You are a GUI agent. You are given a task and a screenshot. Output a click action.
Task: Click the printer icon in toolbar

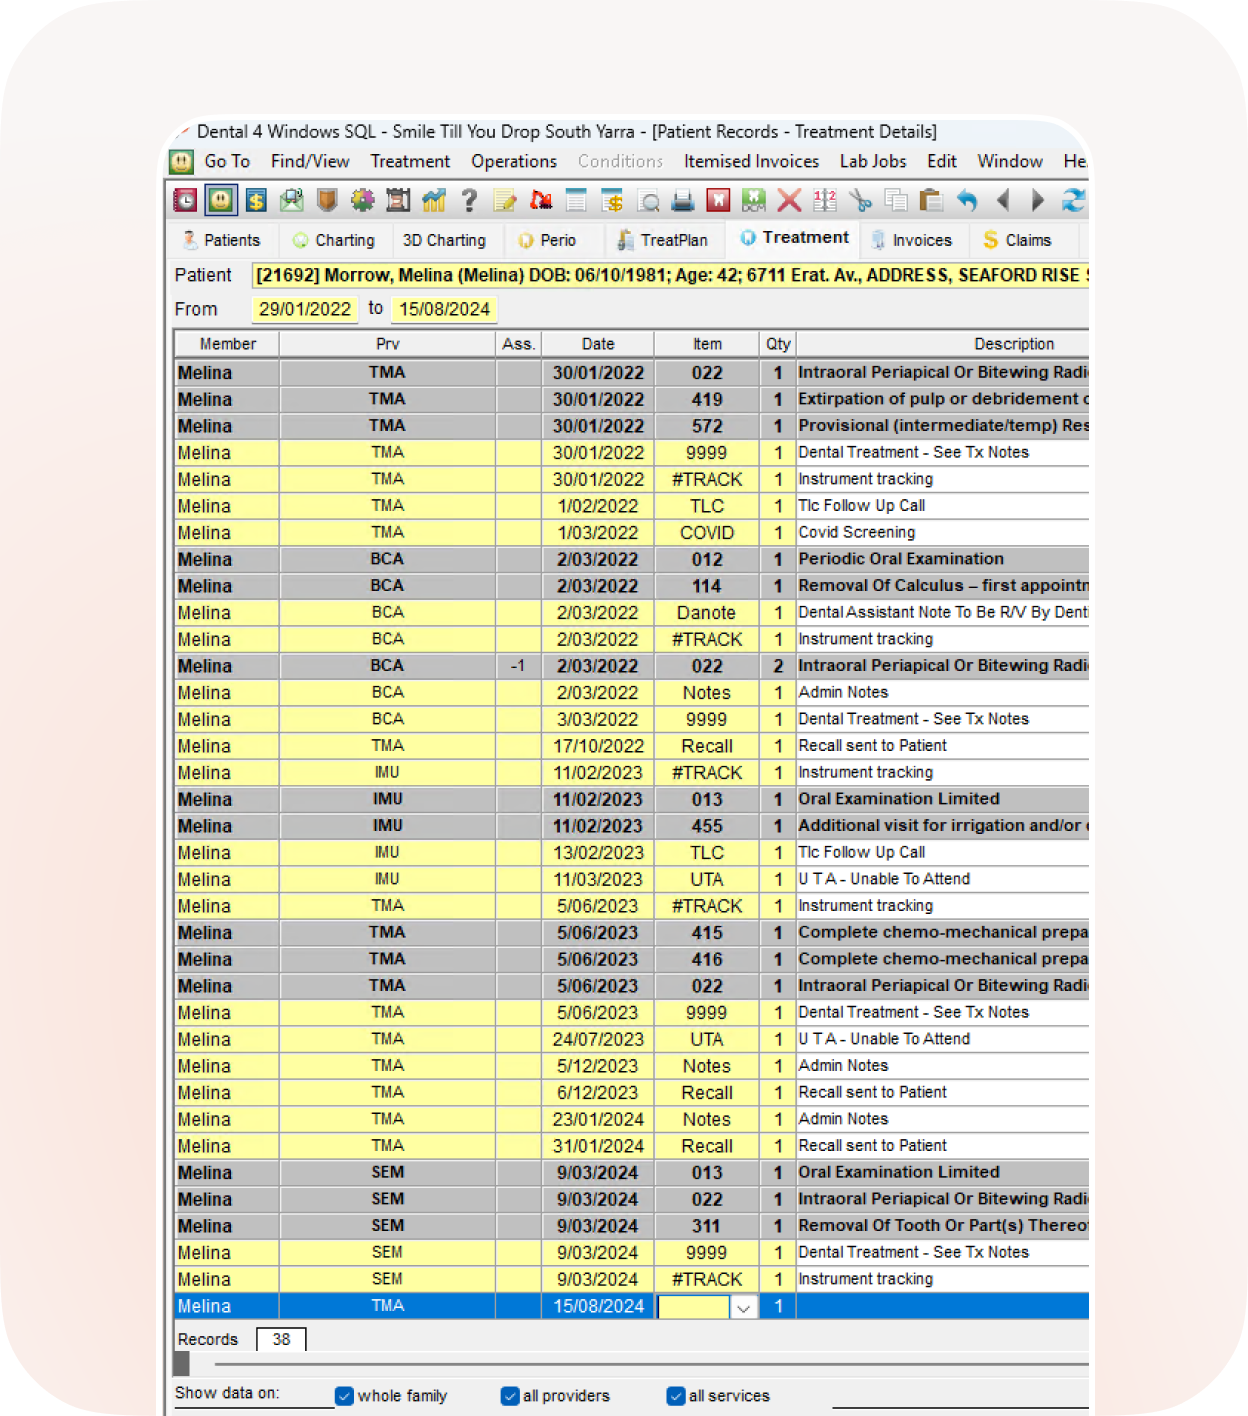tap(683, 201)
